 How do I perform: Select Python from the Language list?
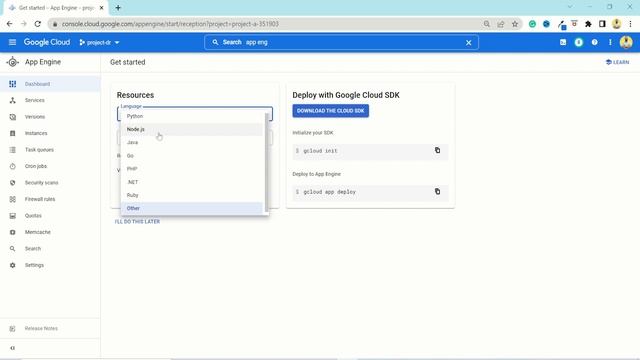point(192,116)
